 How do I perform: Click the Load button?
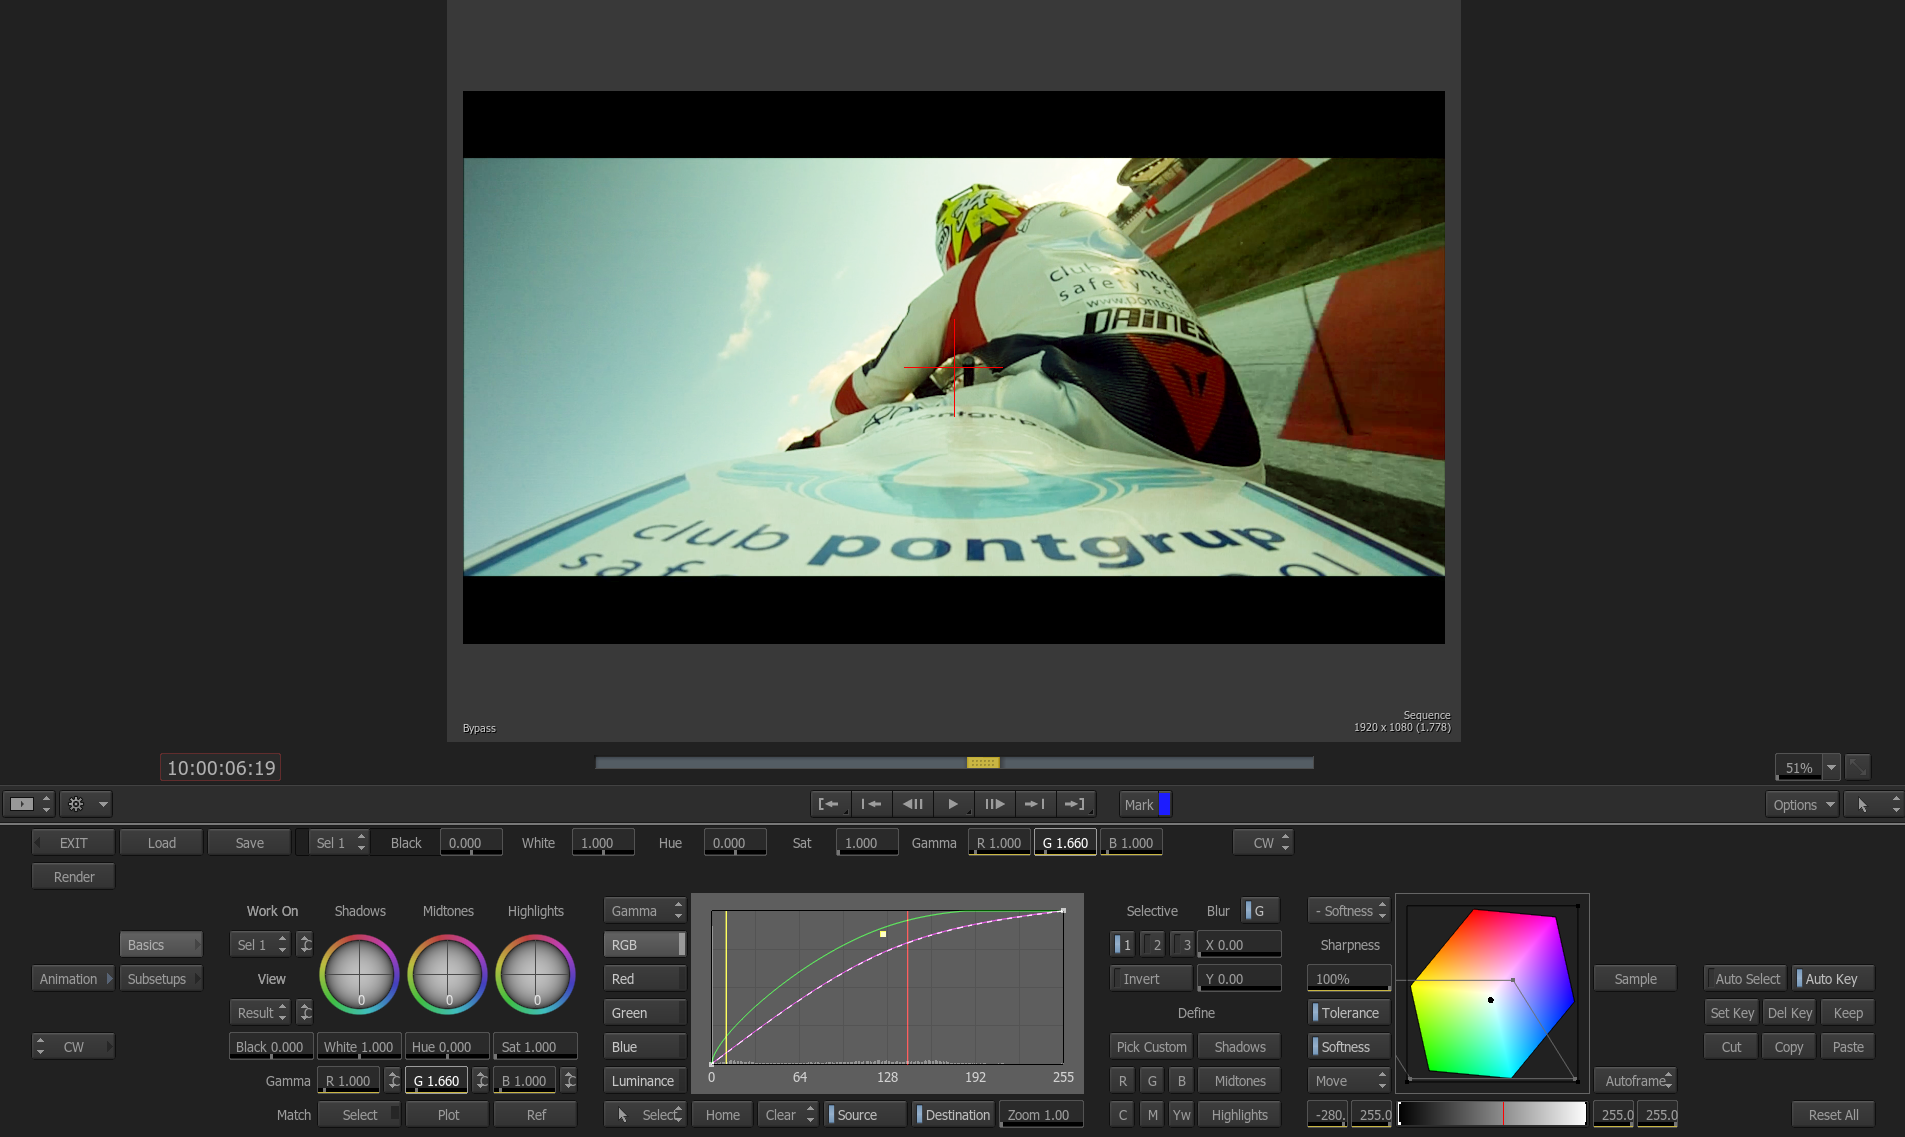point(161,843)
